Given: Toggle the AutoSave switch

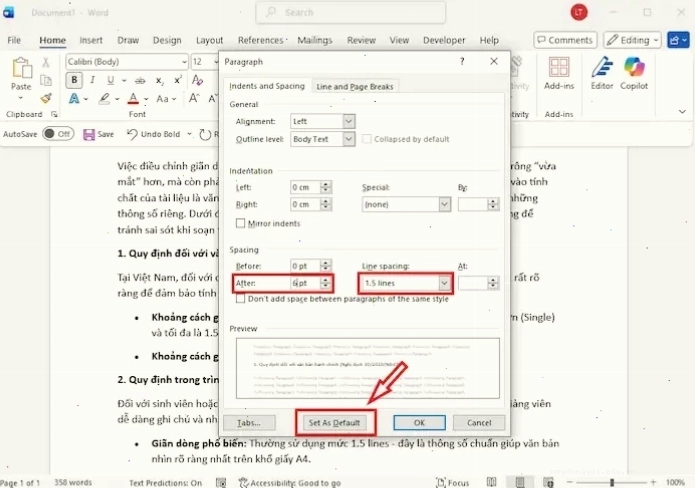Looking at the screenshot, I should click(x=58, y=134).
